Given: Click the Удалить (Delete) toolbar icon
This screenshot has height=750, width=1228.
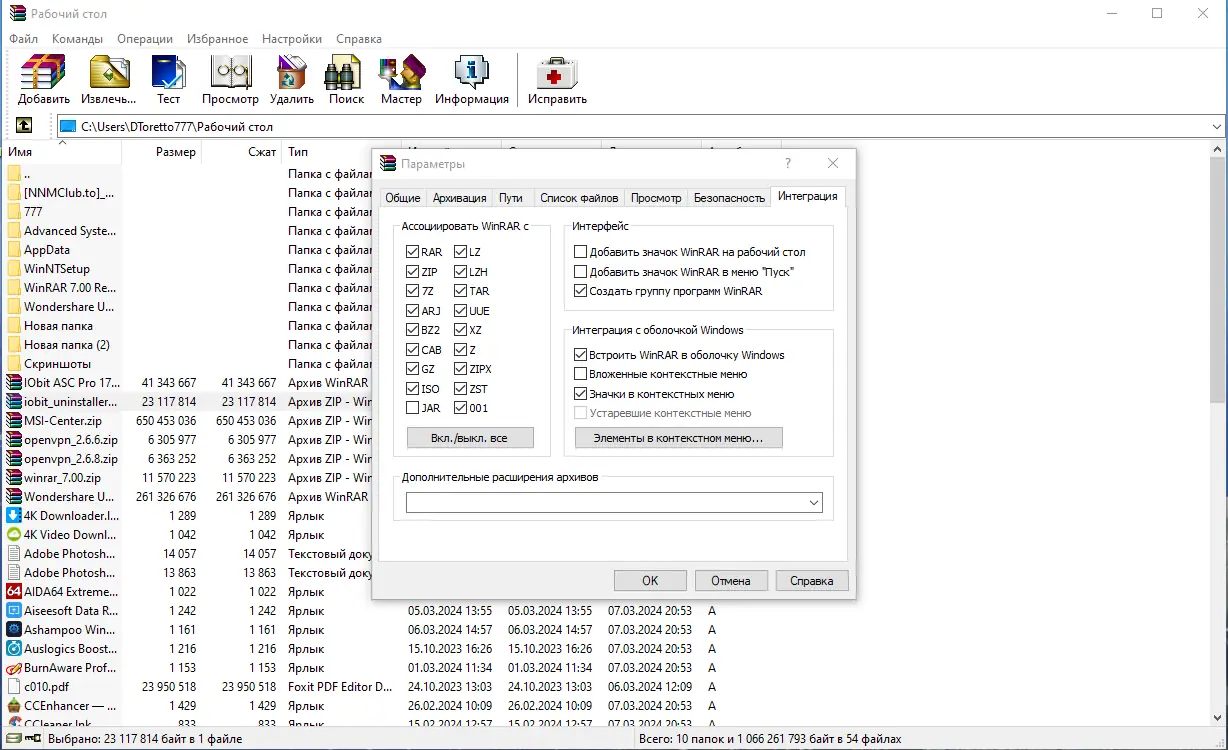Looking at the screenshot, I should (x=291, y=73).
